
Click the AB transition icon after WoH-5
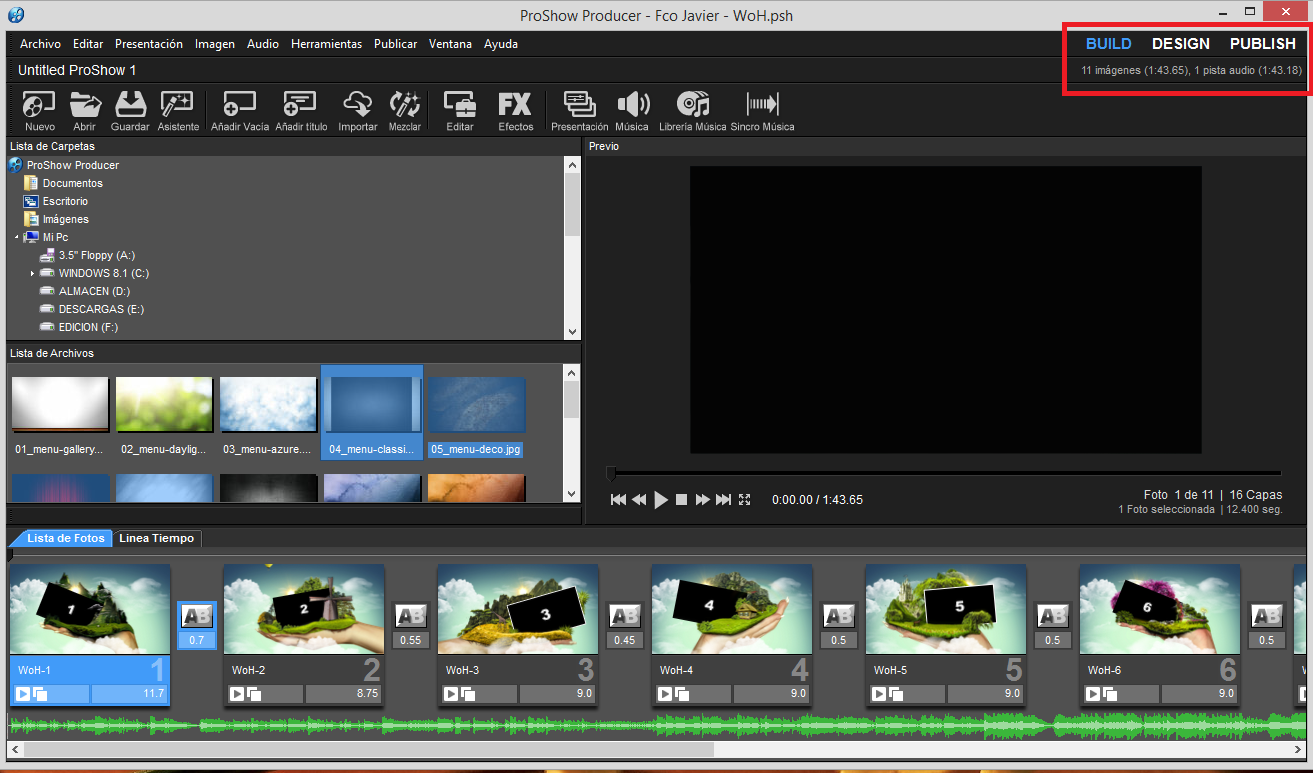[1052, 616]
